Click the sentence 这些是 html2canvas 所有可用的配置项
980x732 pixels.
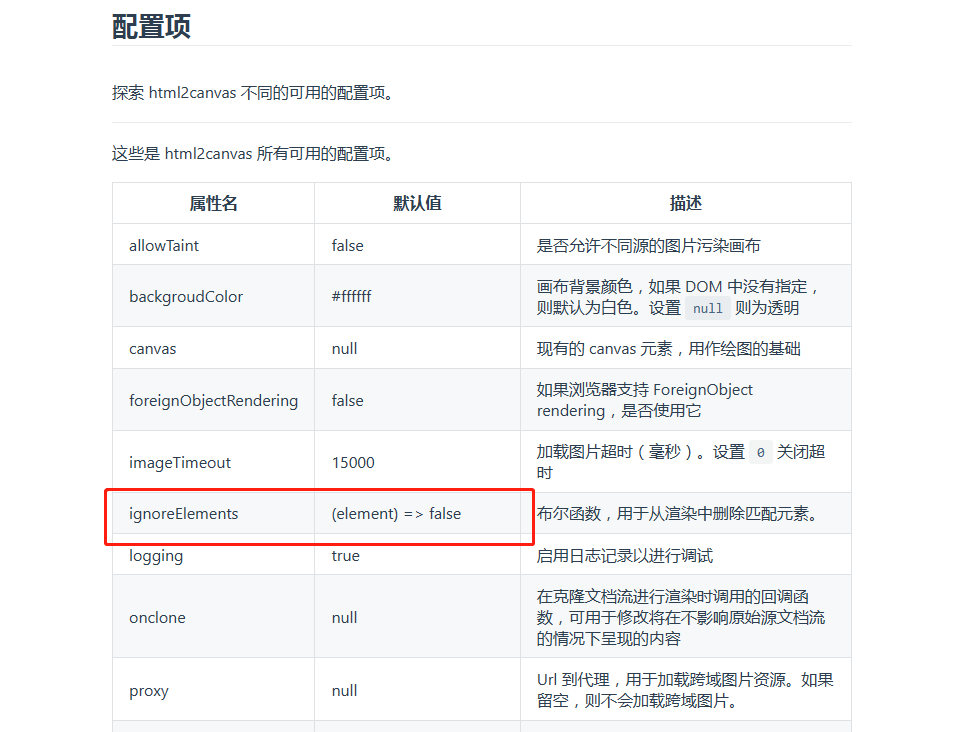tap(253, 154)
